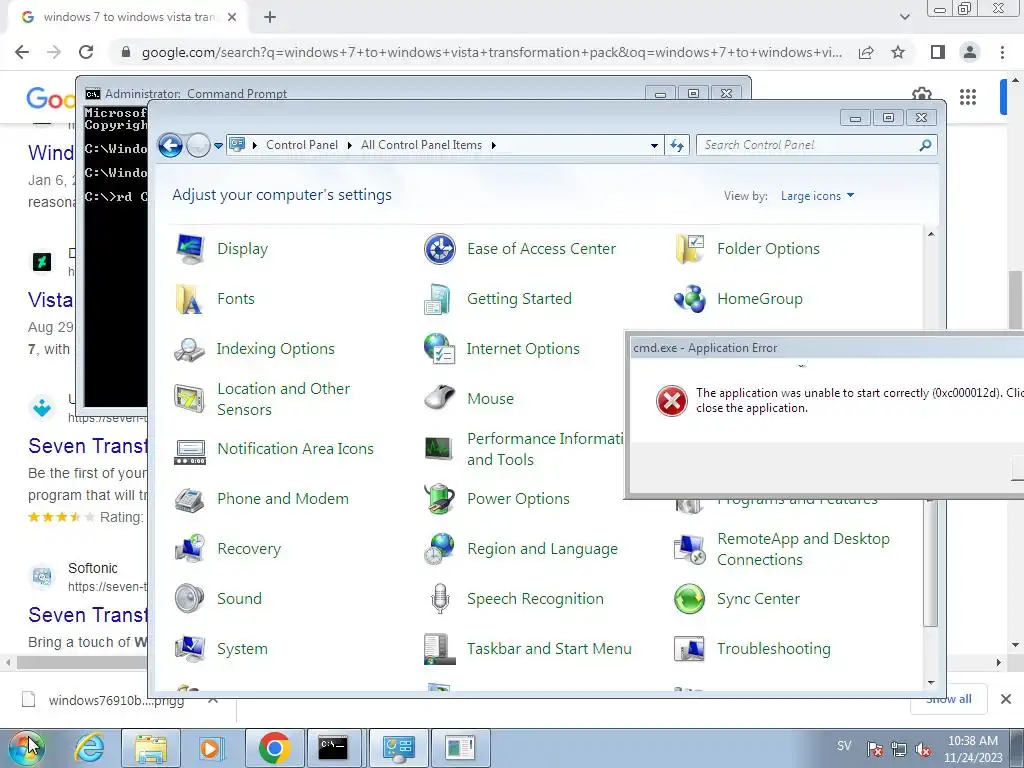Expand the address bar history dropdown

click(654, 146)
